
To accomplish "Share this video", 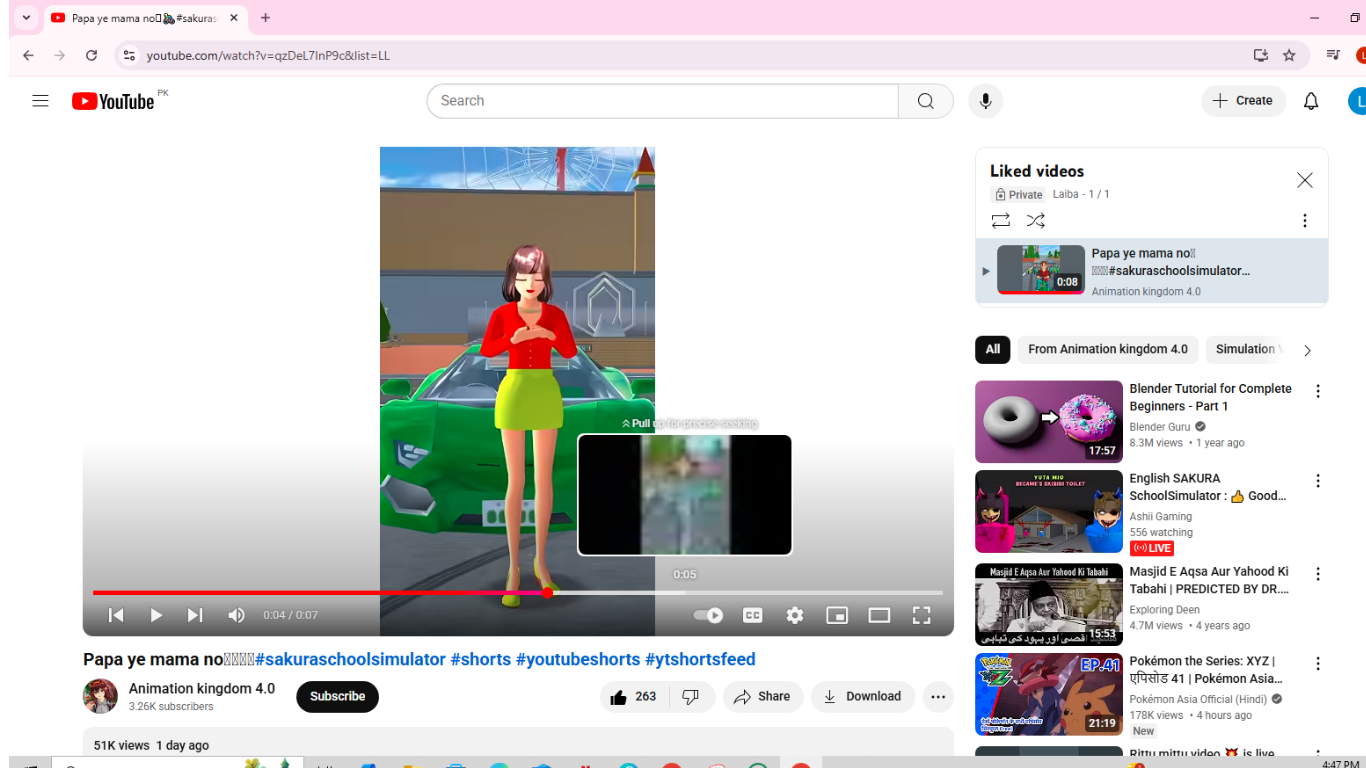I will point(763,697).
